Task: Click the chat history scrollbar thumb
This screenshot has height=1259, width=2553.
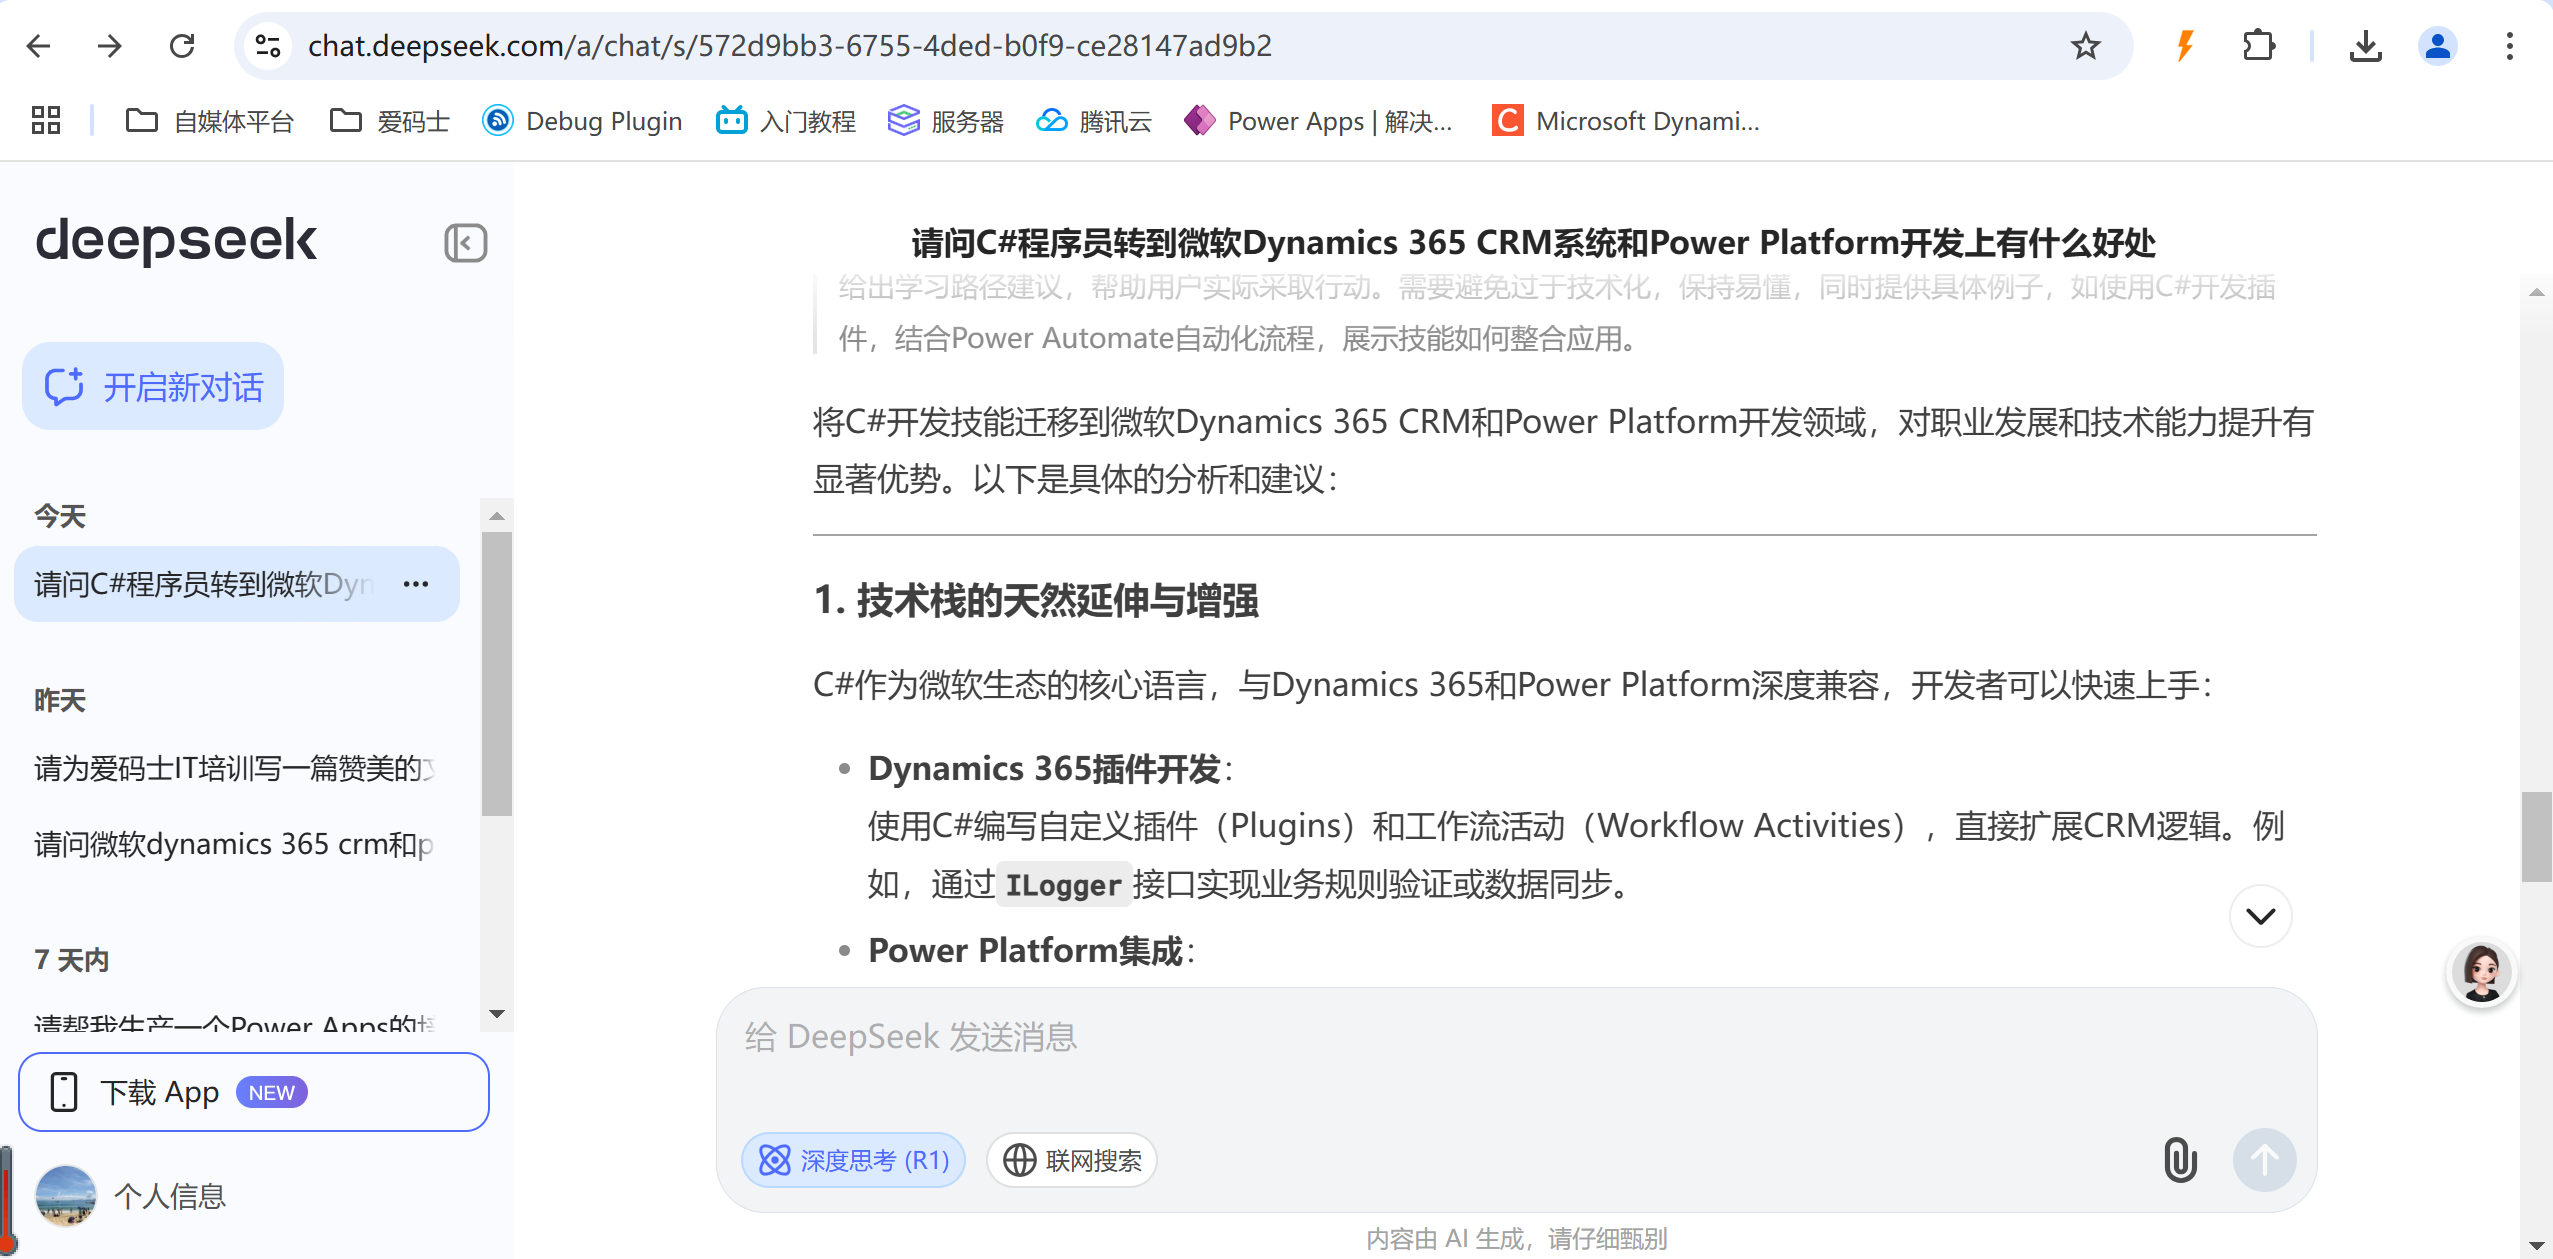Action: click(x=497, y=674)
